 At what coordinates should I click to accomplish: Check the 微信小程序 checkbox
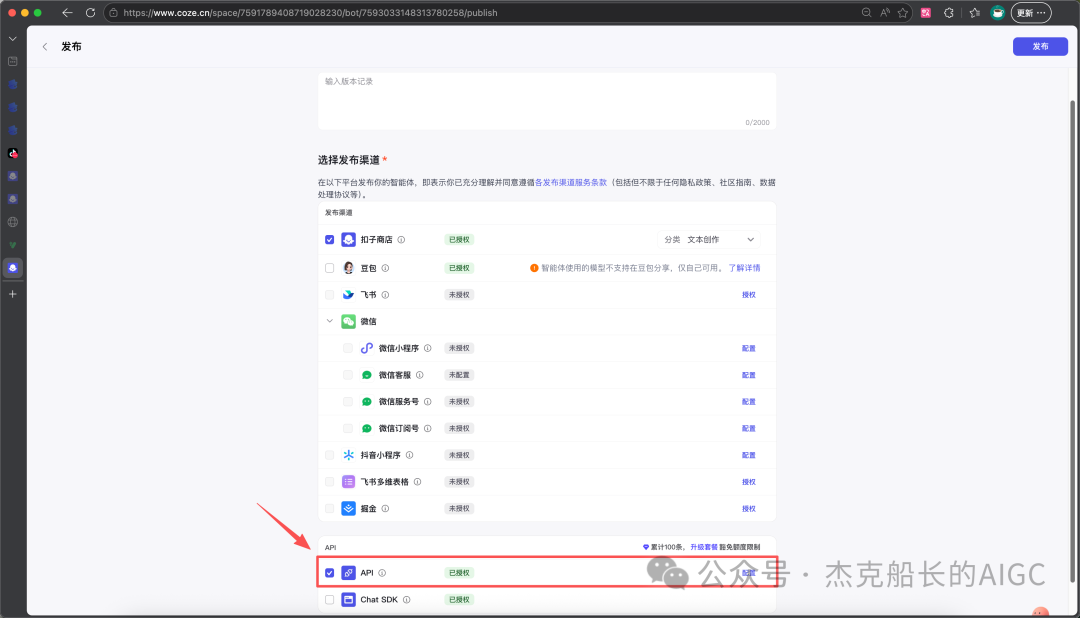click(x=347, y=348)
